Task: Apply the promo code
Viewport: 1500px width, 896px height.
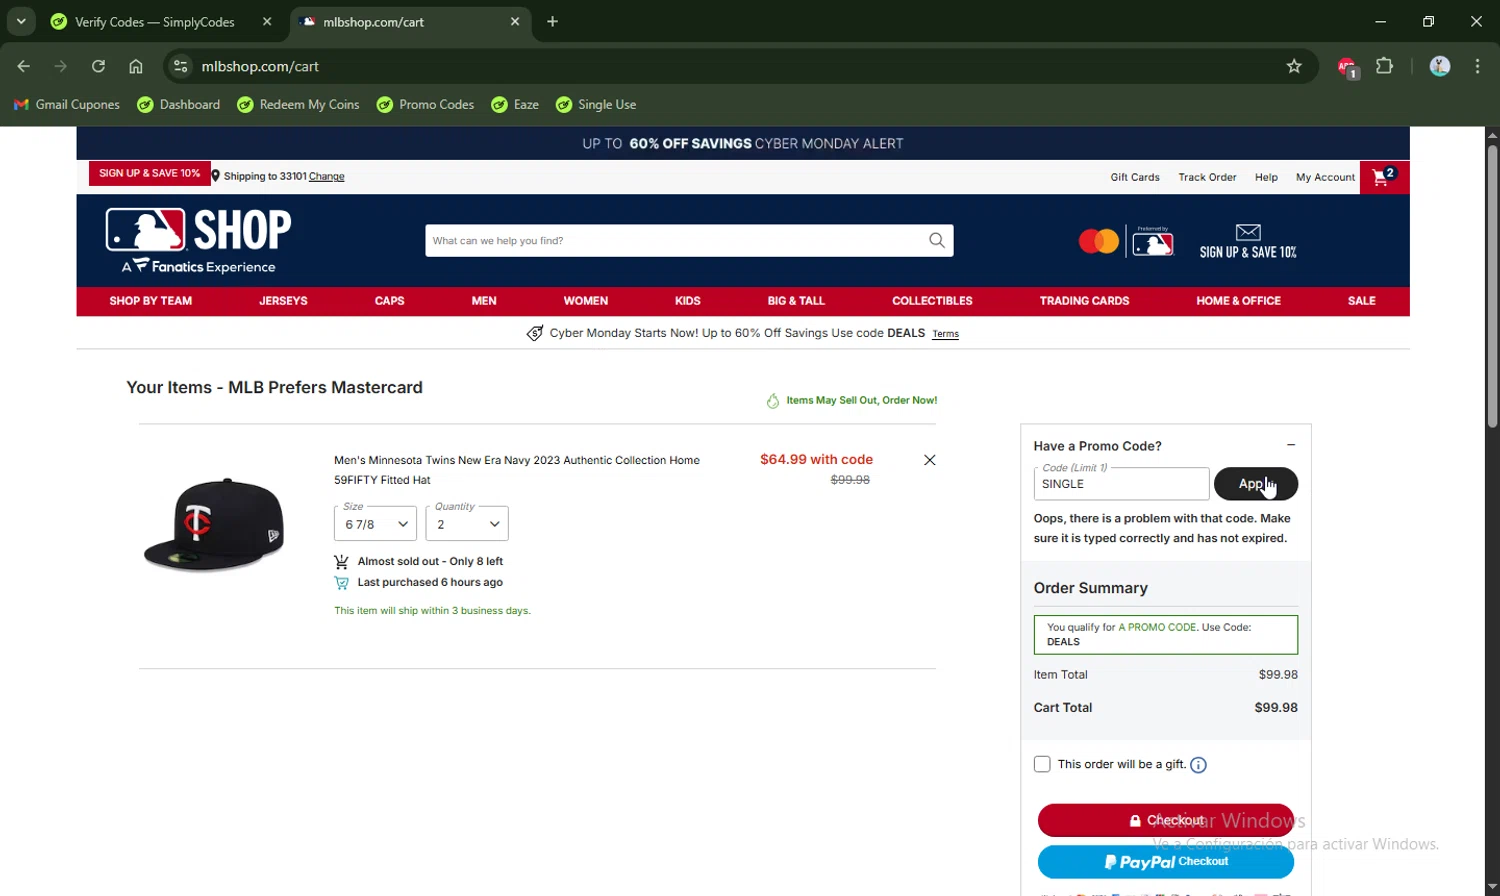Action: [1256, 484]
